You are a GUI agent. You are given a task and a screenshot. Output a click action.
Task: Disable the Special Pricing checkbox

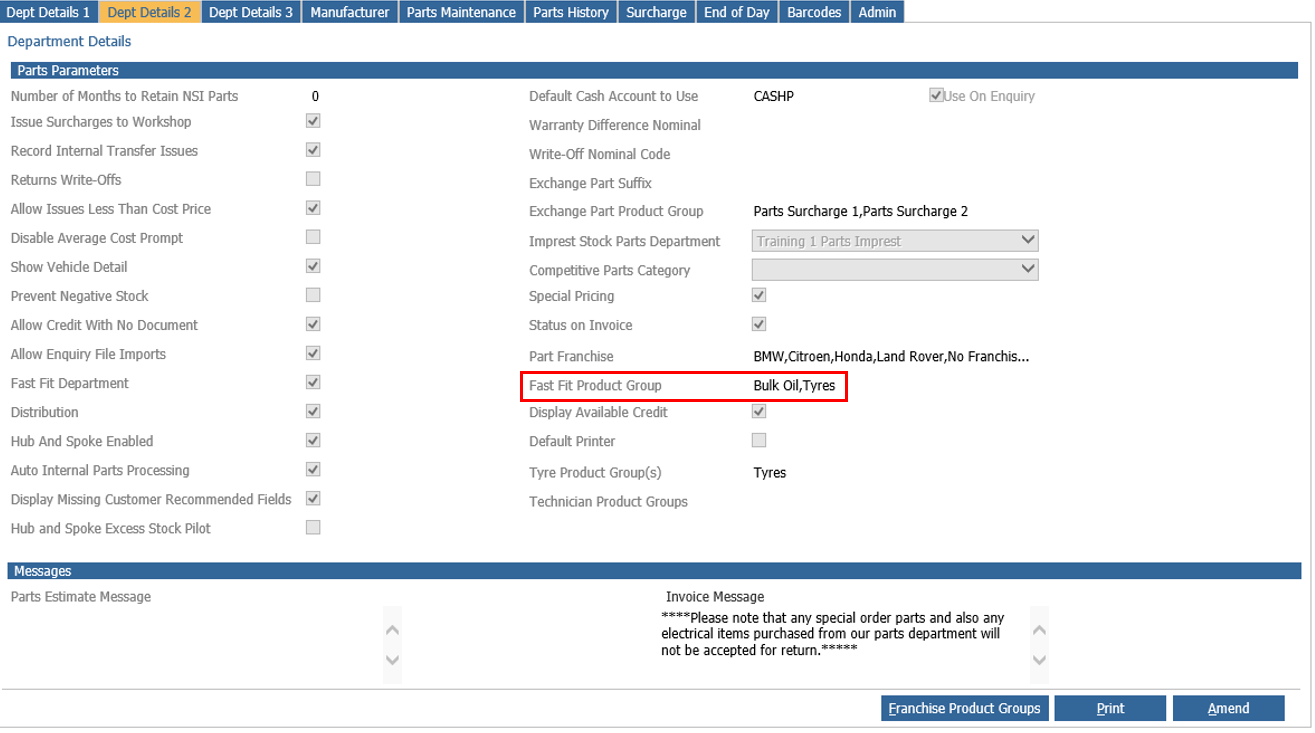click(x=759, y=296)
